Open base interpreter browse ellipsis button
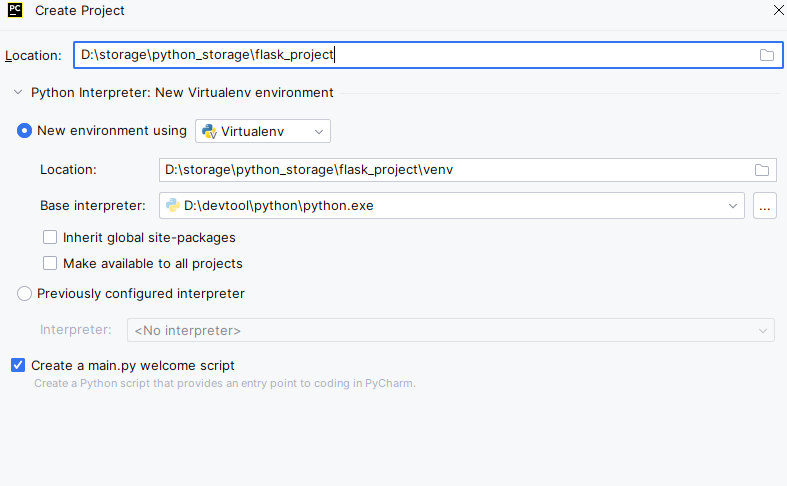Viewport: 787px width, 486px height. (x=764, y=206)
